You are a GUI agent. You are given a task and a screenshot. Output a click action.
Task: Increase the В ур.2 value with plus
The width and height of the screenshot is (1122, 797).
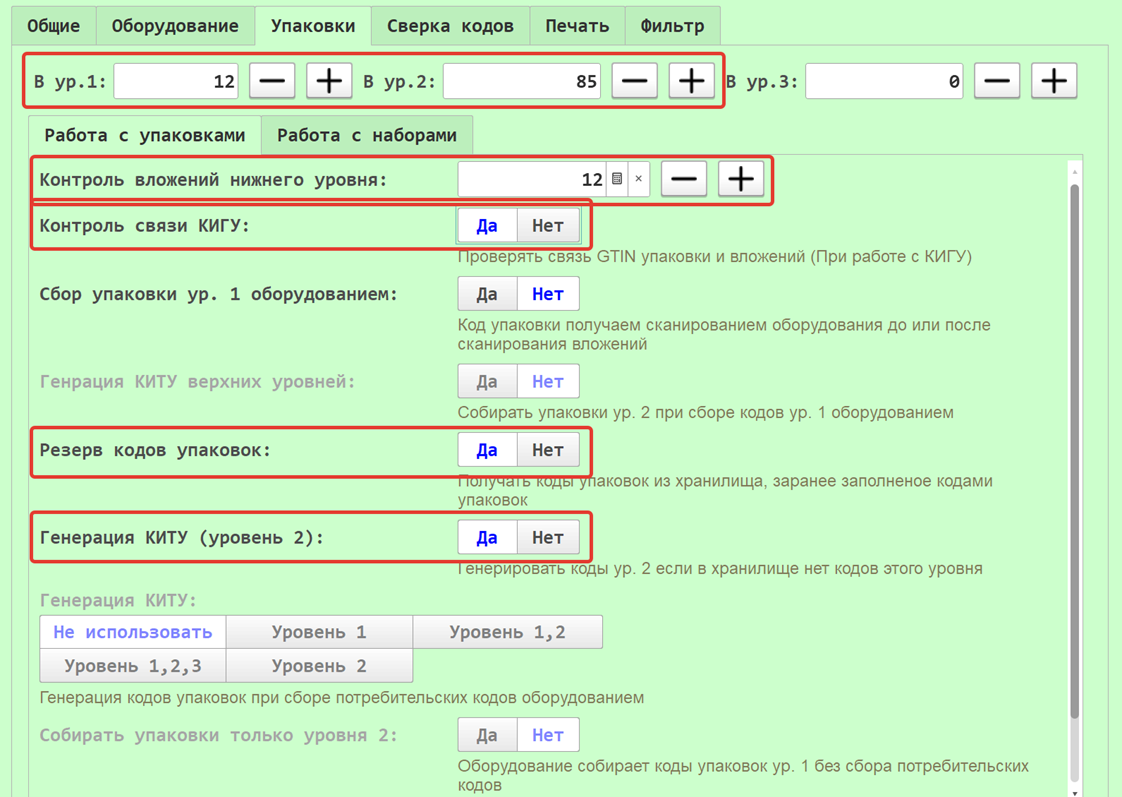point(692,81)
